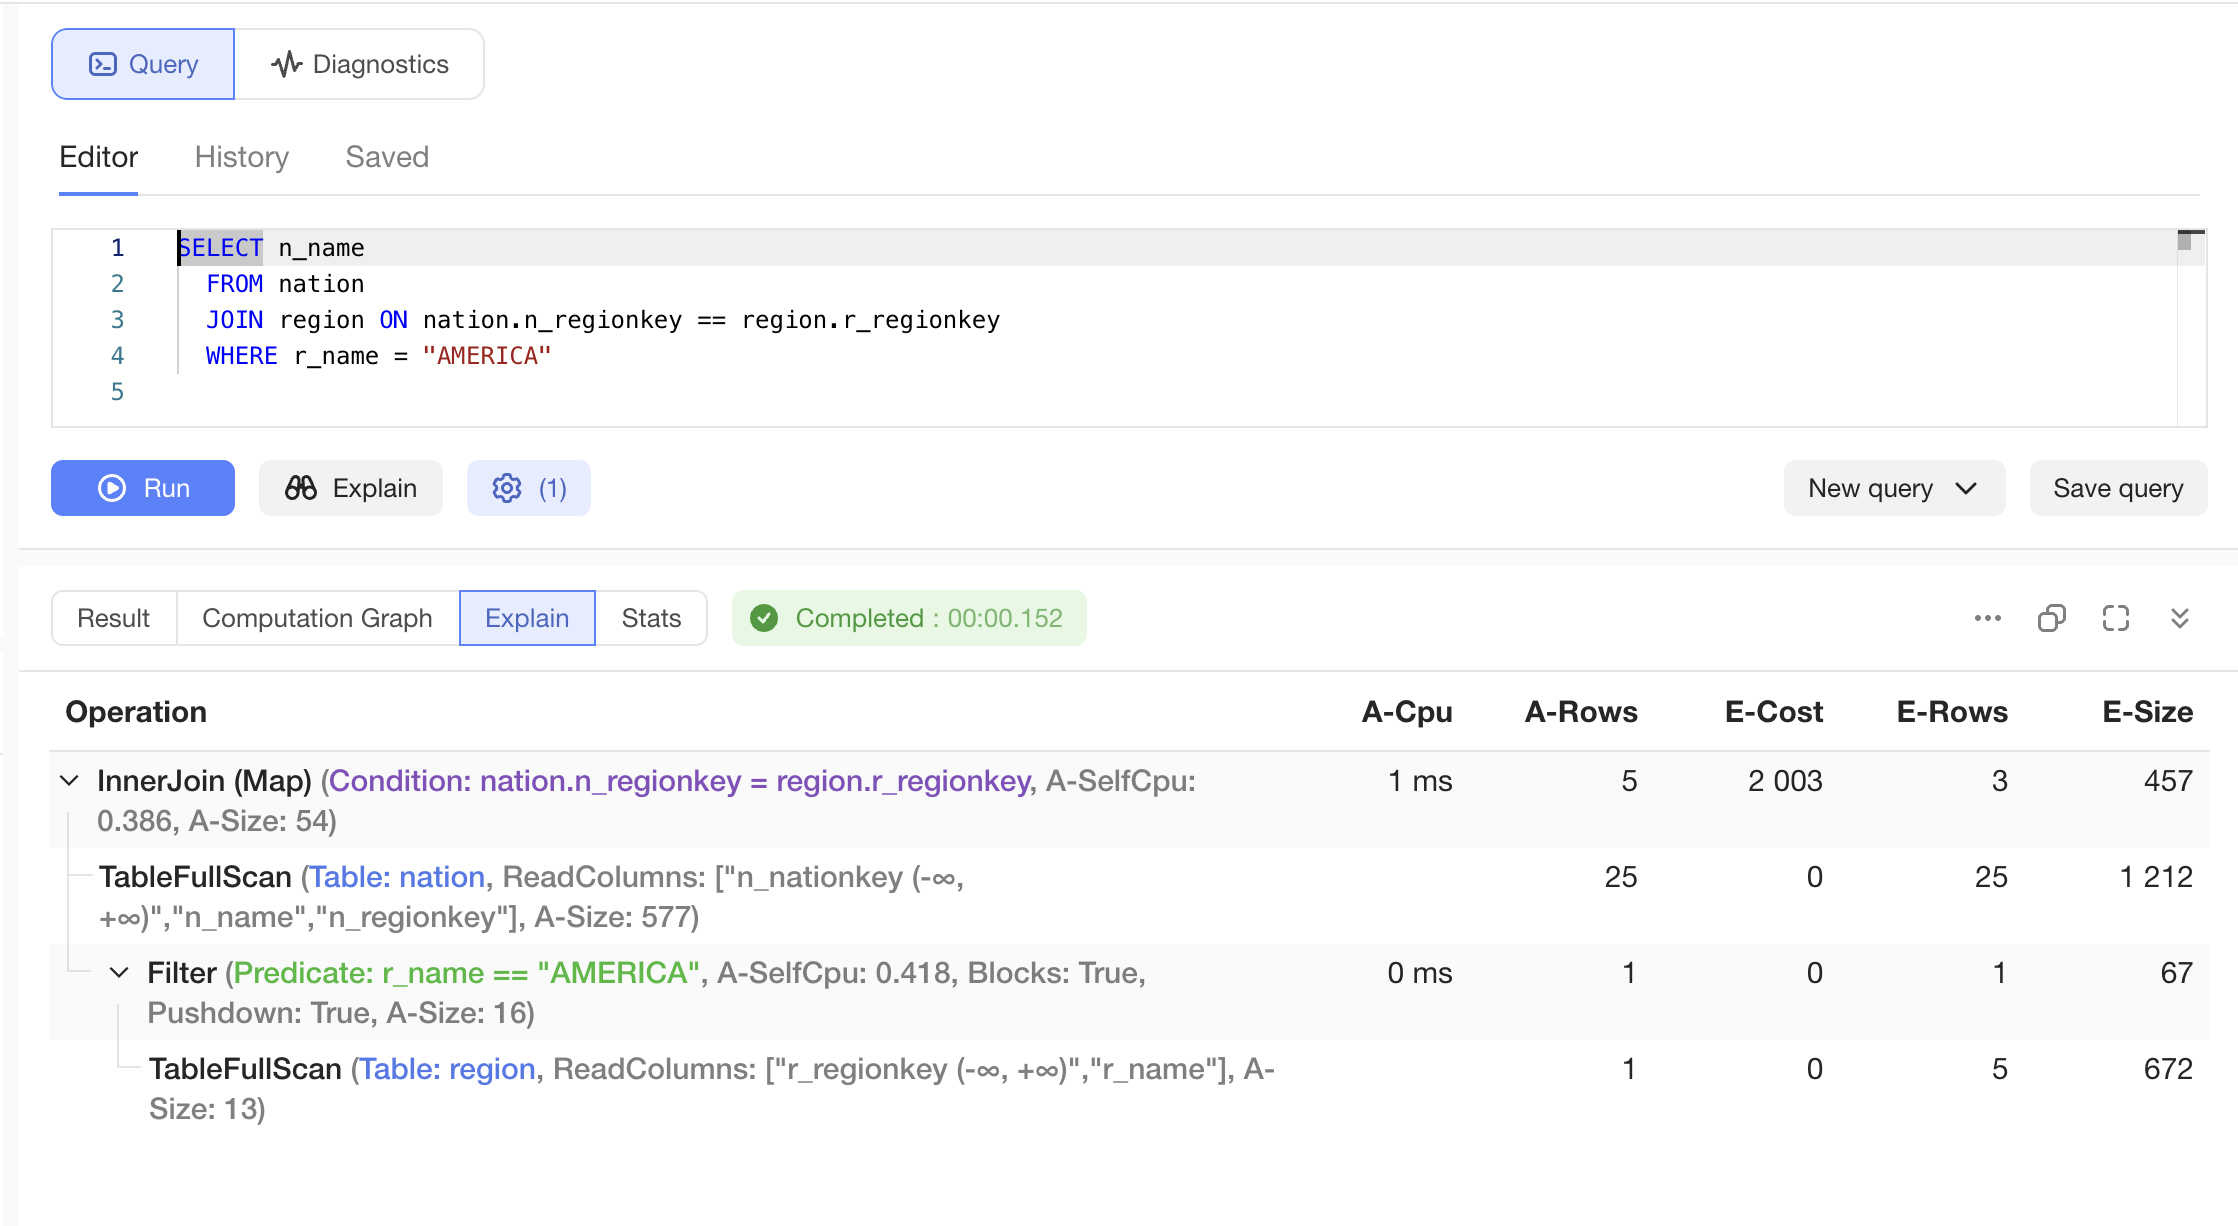Click the "AMERICA" string in editor
This screenshot has width=2238, height=1226.
pyautogui.click(x=487, y=356)
